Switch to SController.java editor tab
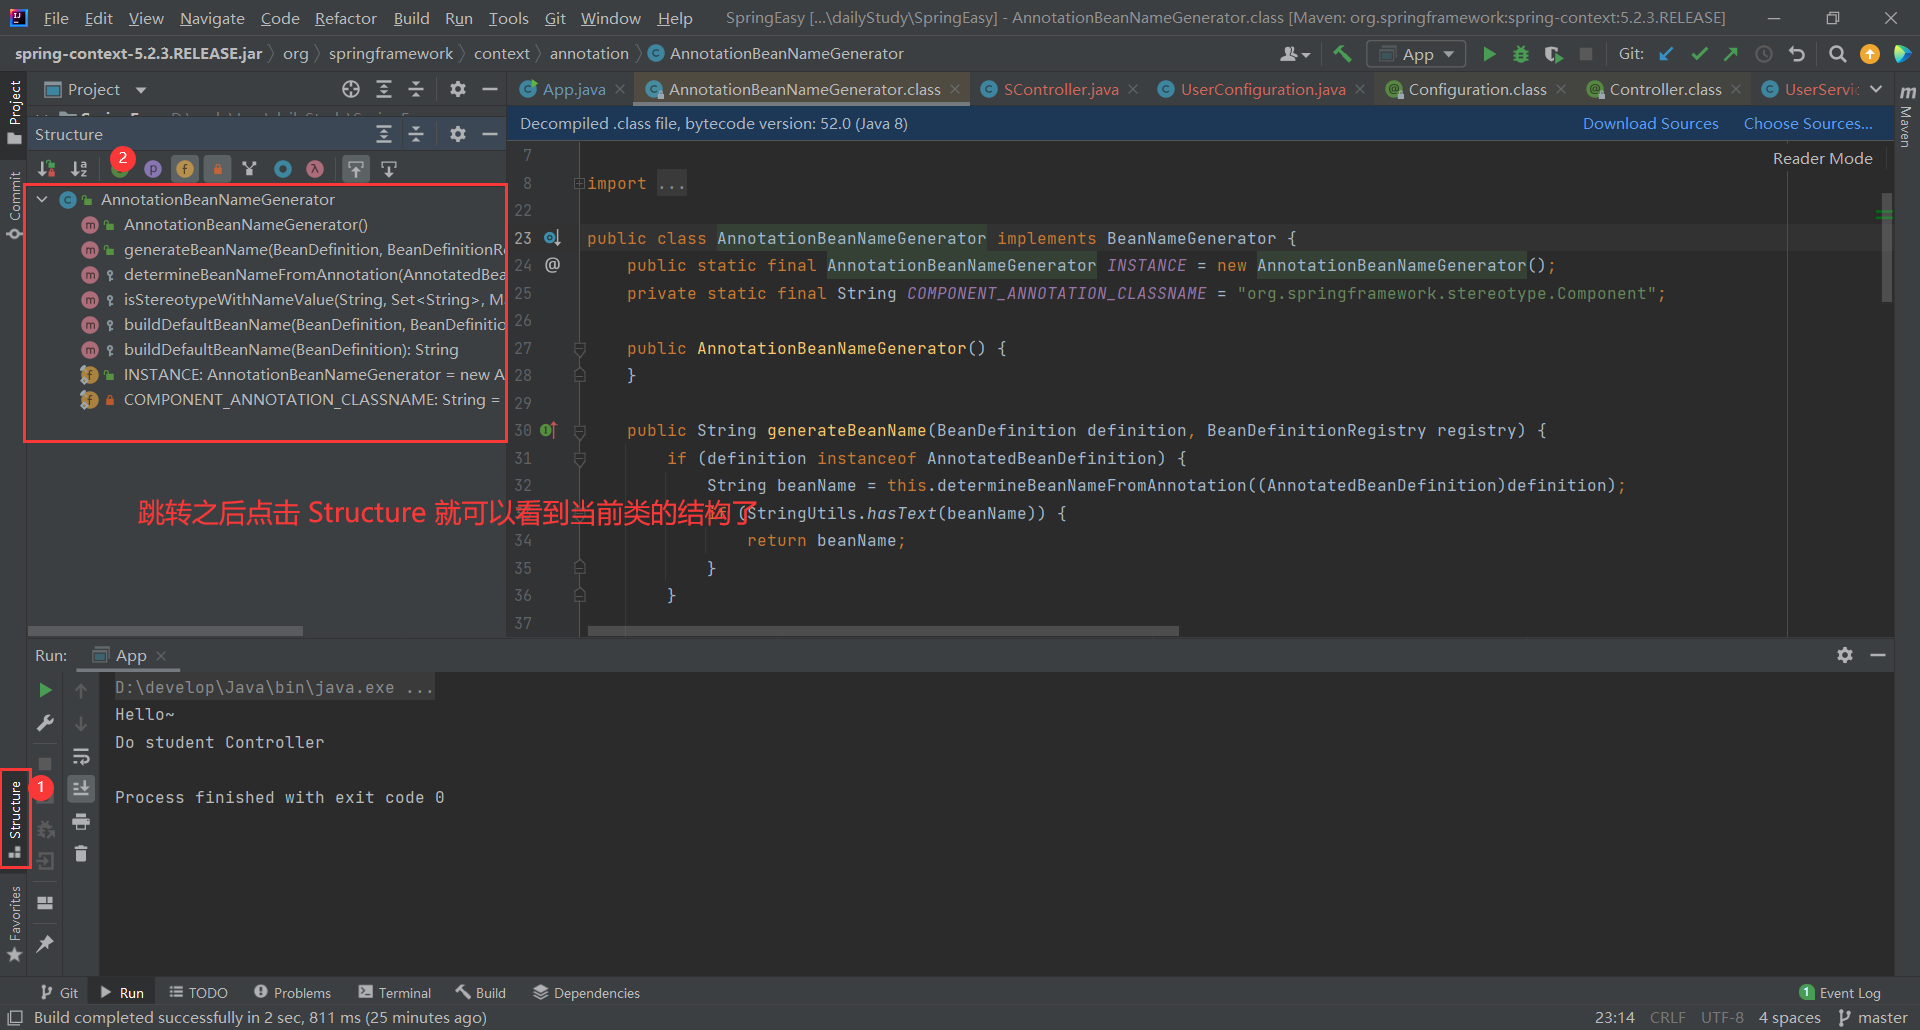Image resolution: width=1920 pixels, height=1030 pixels. point(1060,90)
